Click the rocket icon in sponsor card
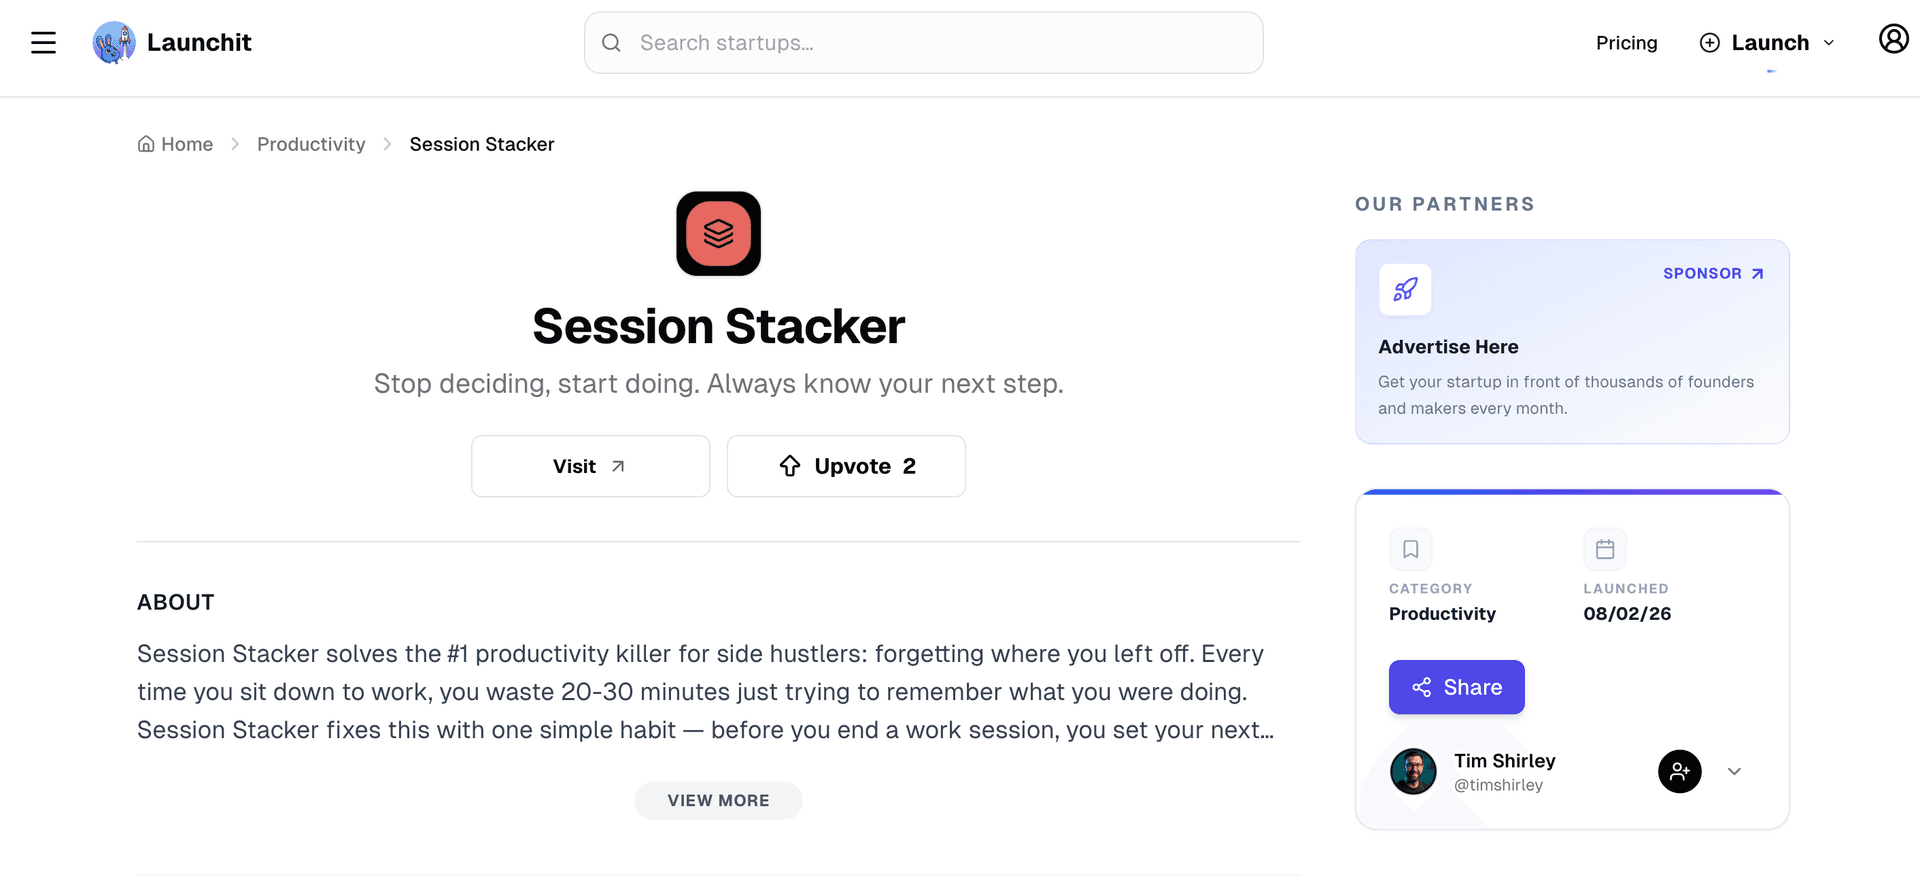This screenshot has width=1920, height=878. click(x=1405, y=290)
